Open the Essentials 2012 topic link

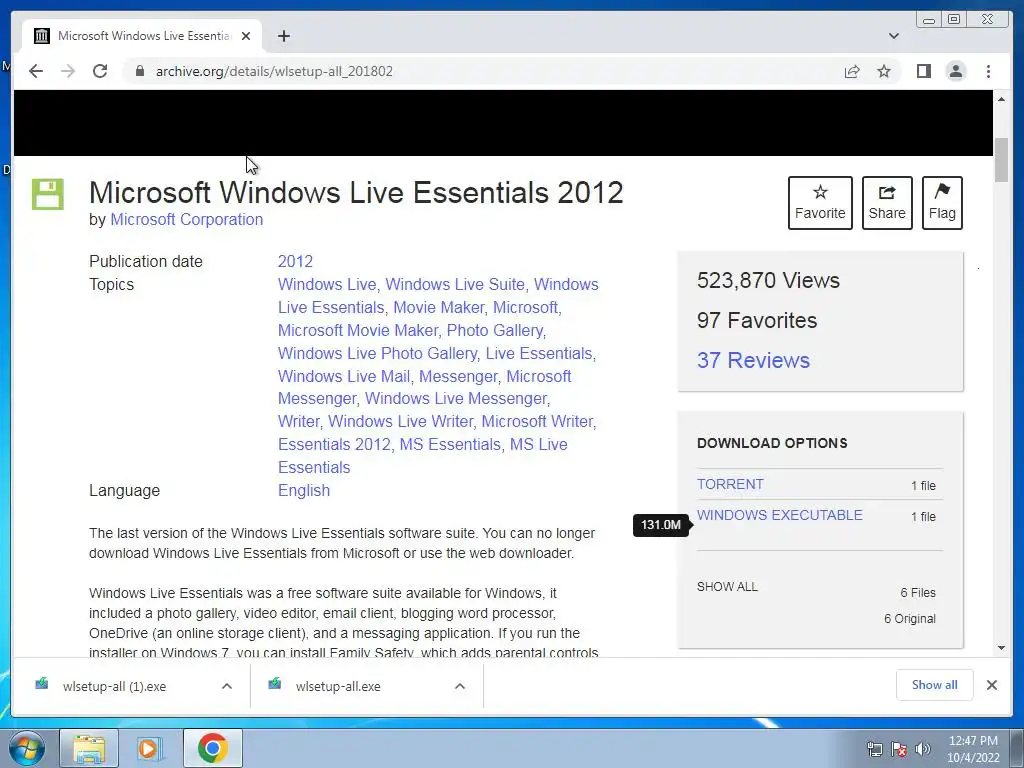point(334,444)
